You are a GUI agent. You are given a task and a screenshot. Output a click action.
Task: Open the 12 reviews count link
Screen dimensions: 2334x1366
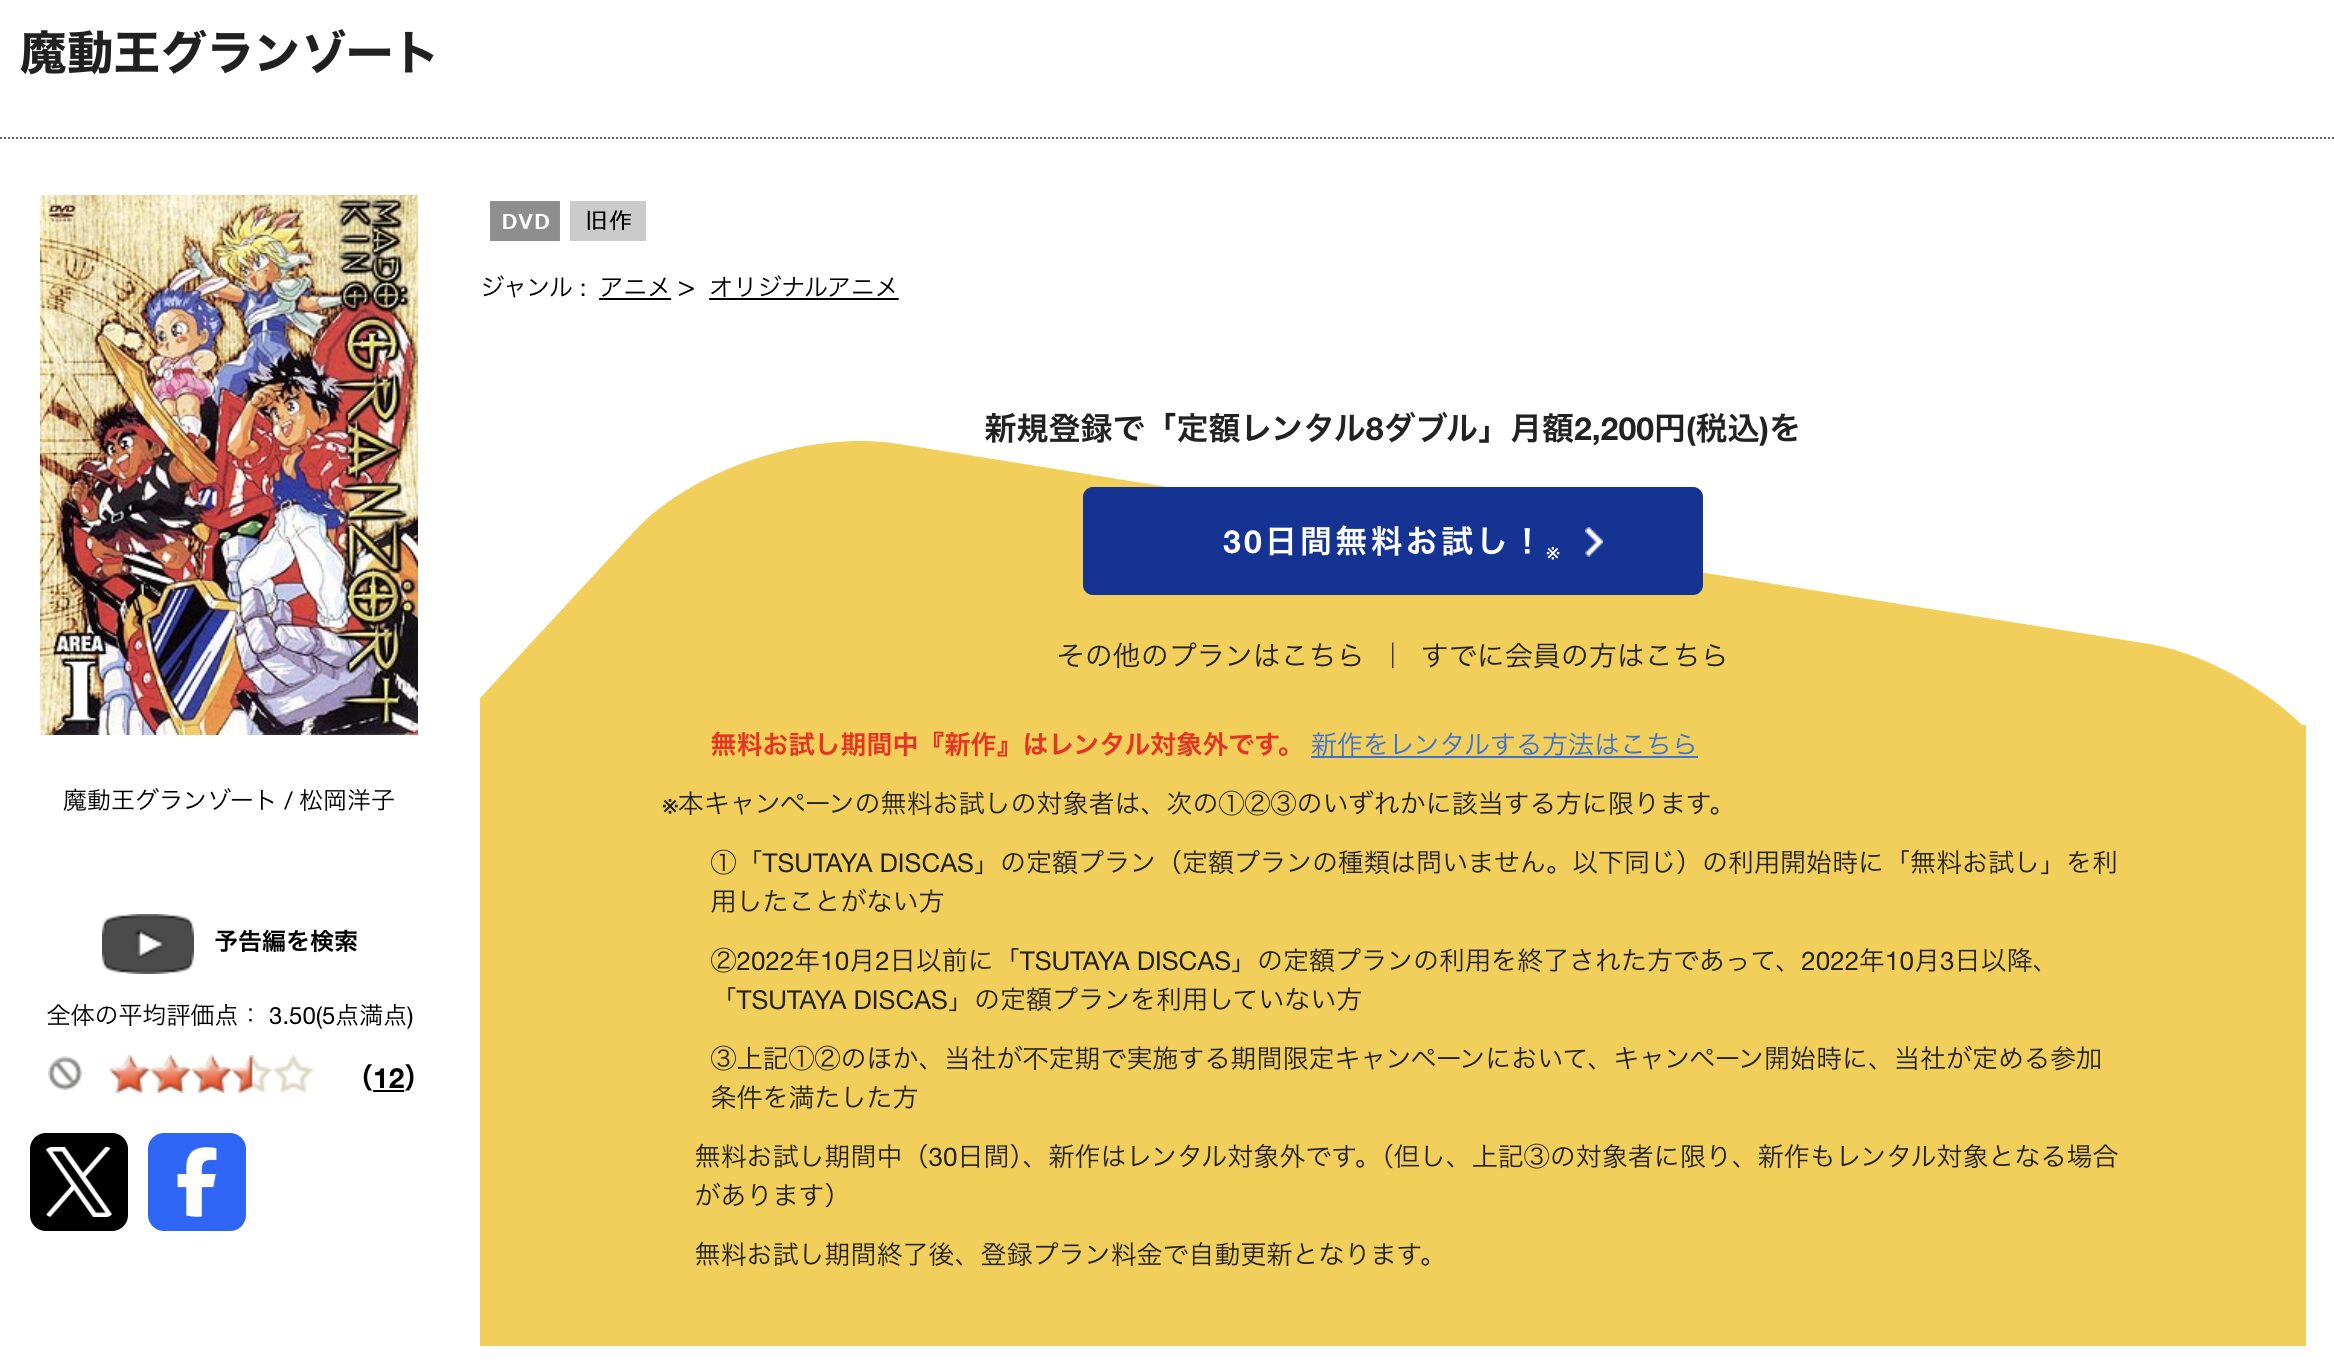point(388,1077)
